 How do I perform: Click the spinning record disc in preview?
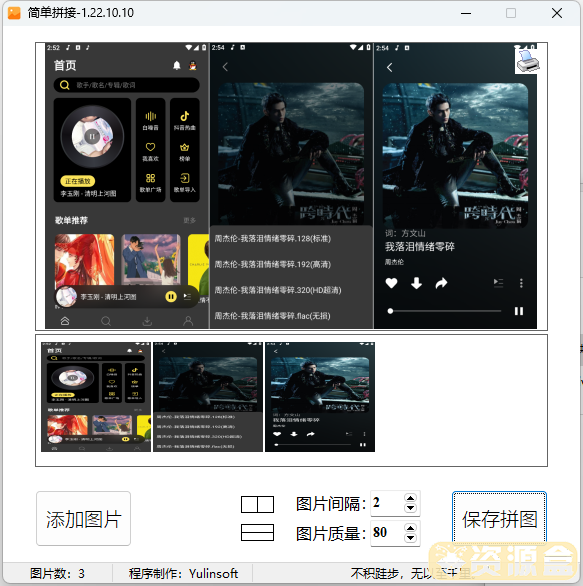[92, 136]
